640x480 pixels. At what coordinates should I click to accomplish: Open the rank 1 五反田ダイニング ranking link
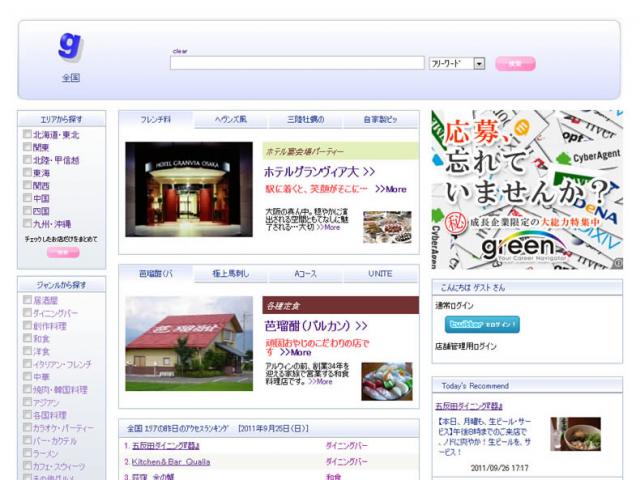166,446
